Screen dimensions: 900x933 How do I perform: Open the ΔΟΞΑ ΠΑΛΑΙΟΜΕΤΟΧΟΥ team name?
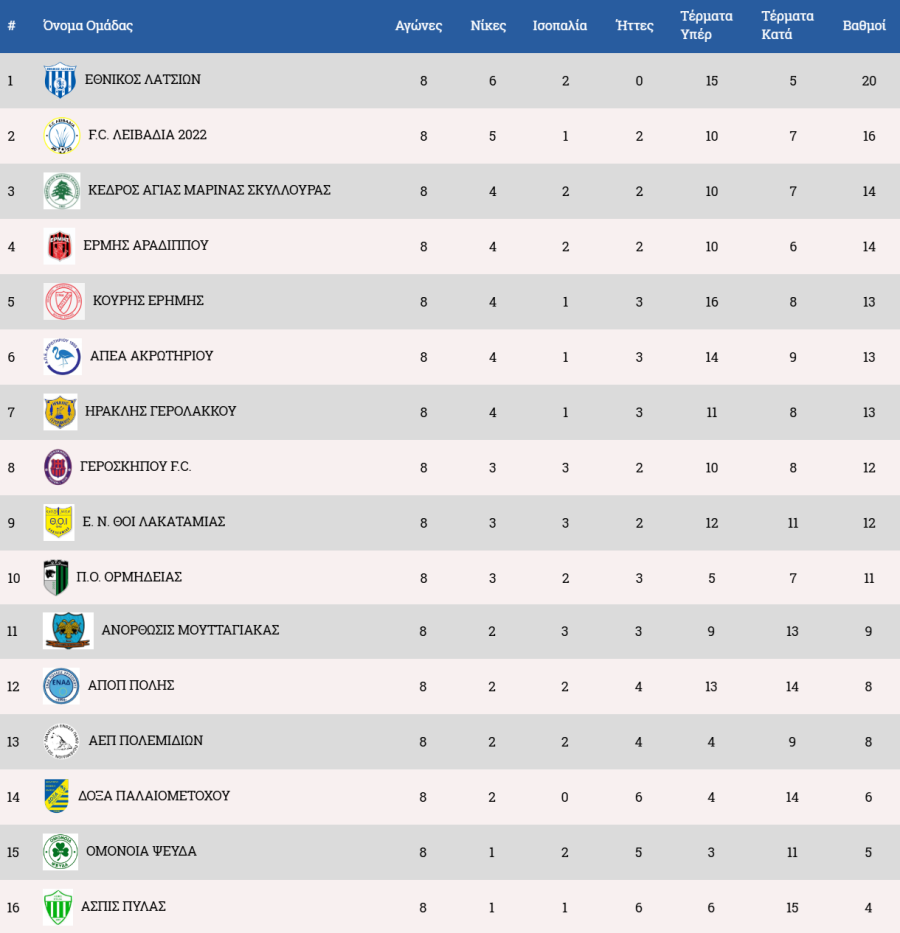(154, 796)
